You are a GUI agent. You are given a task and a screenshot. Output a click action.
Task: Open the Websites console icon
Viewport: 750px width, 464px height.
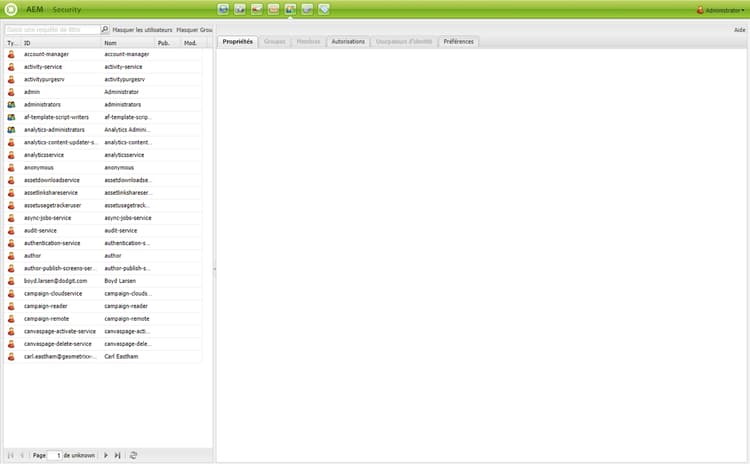point(223,9)
